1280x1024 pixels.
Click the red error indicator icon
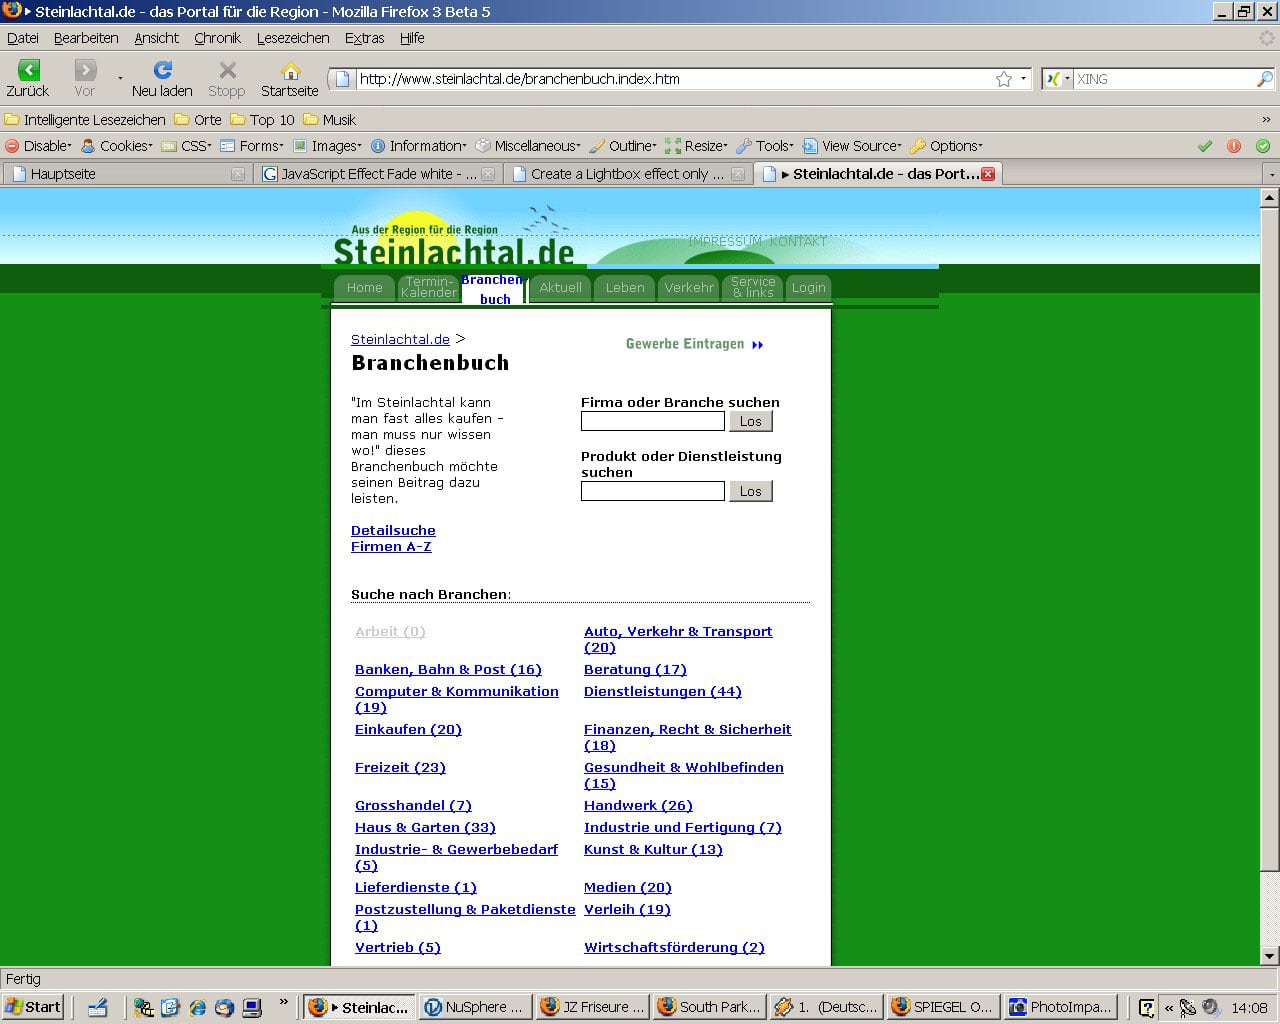click(x=1234, y=146)
